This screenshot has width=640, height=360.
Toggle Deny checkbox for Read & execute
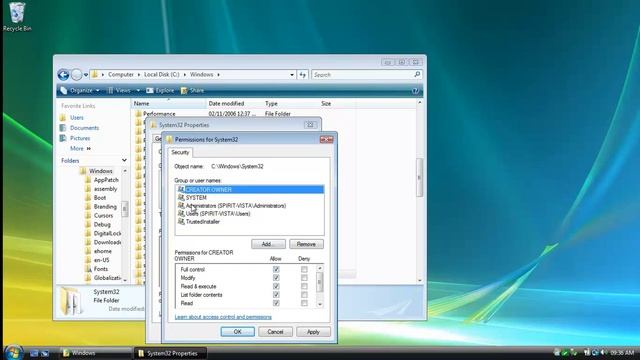[x=304, y=287]
